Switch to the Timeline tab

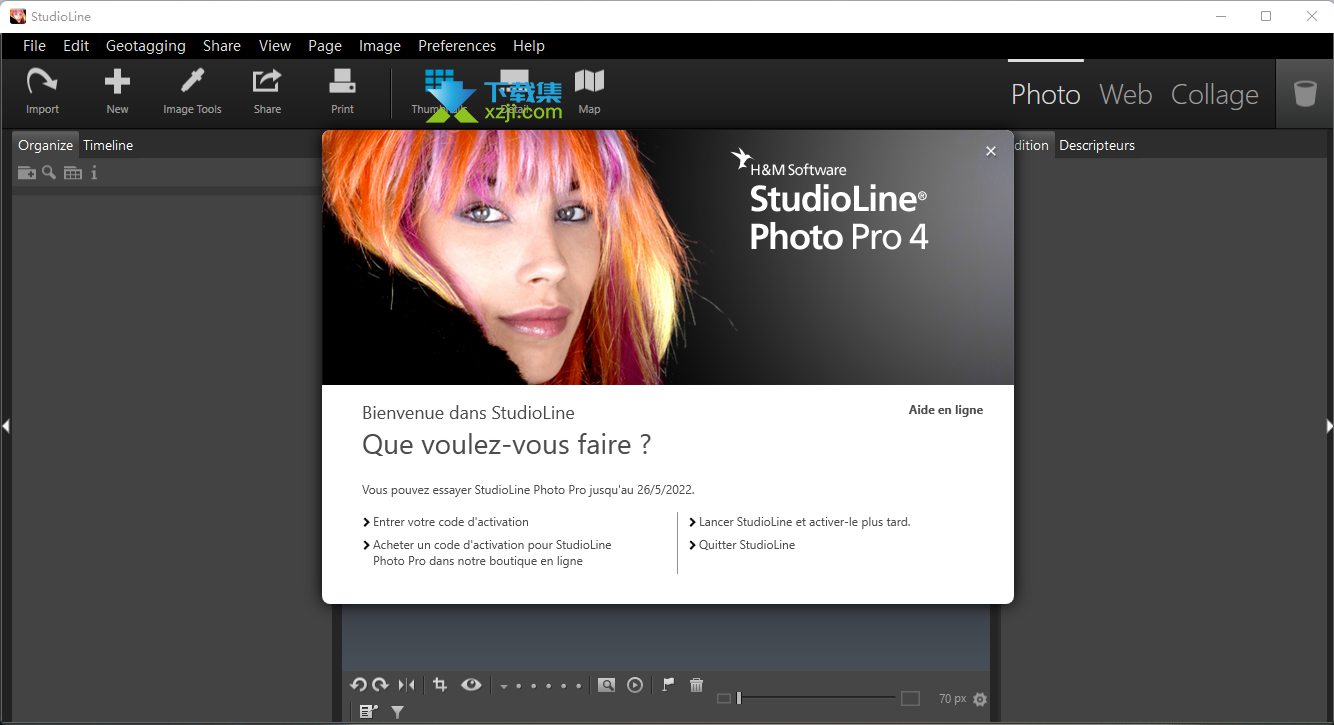tap(108, 145)
